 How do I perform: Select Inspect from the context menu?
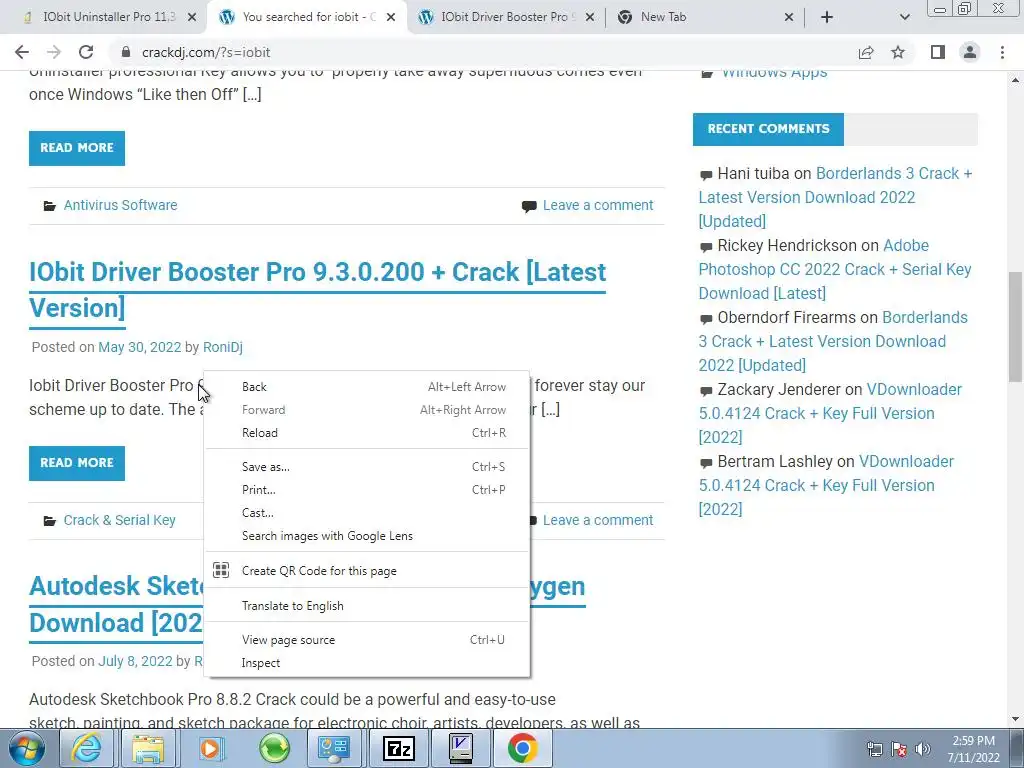point(366,662)
